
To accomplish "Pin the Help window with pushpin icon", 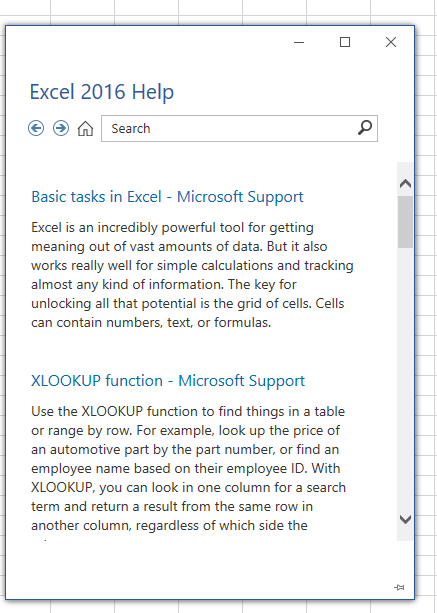I will click(399, 587).
